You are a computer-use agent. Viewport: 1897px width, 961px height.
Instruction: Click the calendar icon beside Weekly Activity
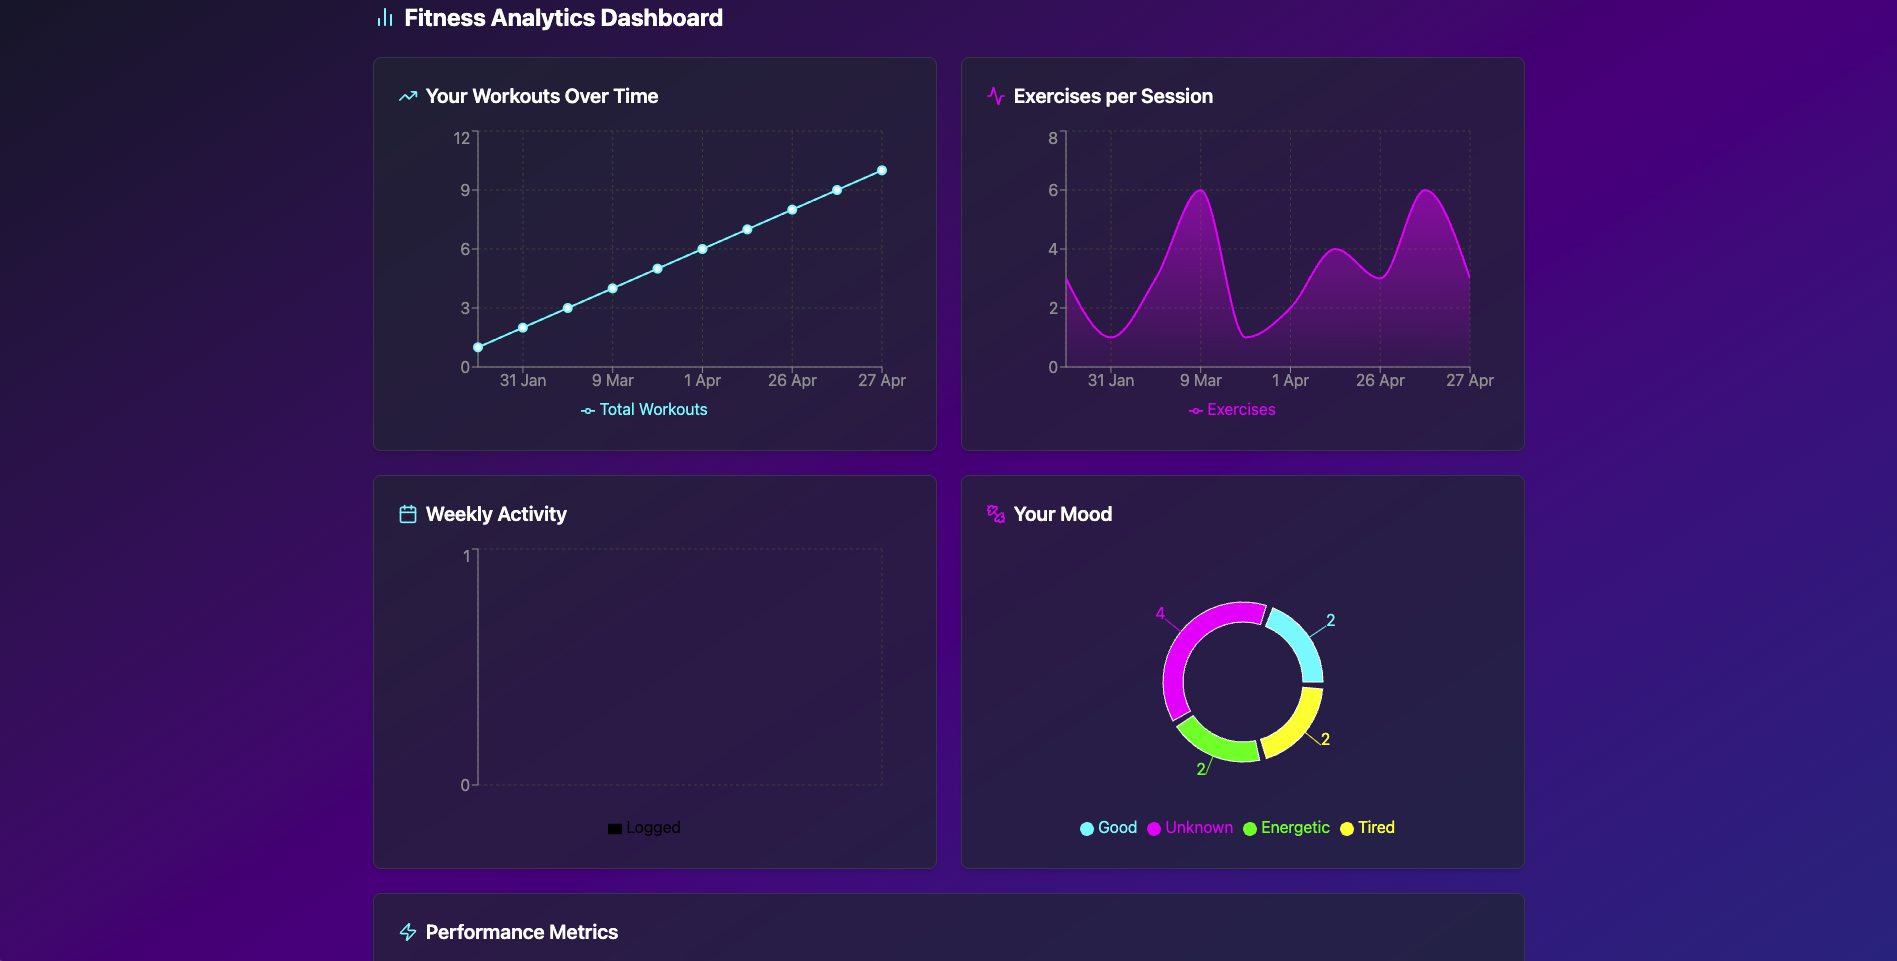point(408,514)
